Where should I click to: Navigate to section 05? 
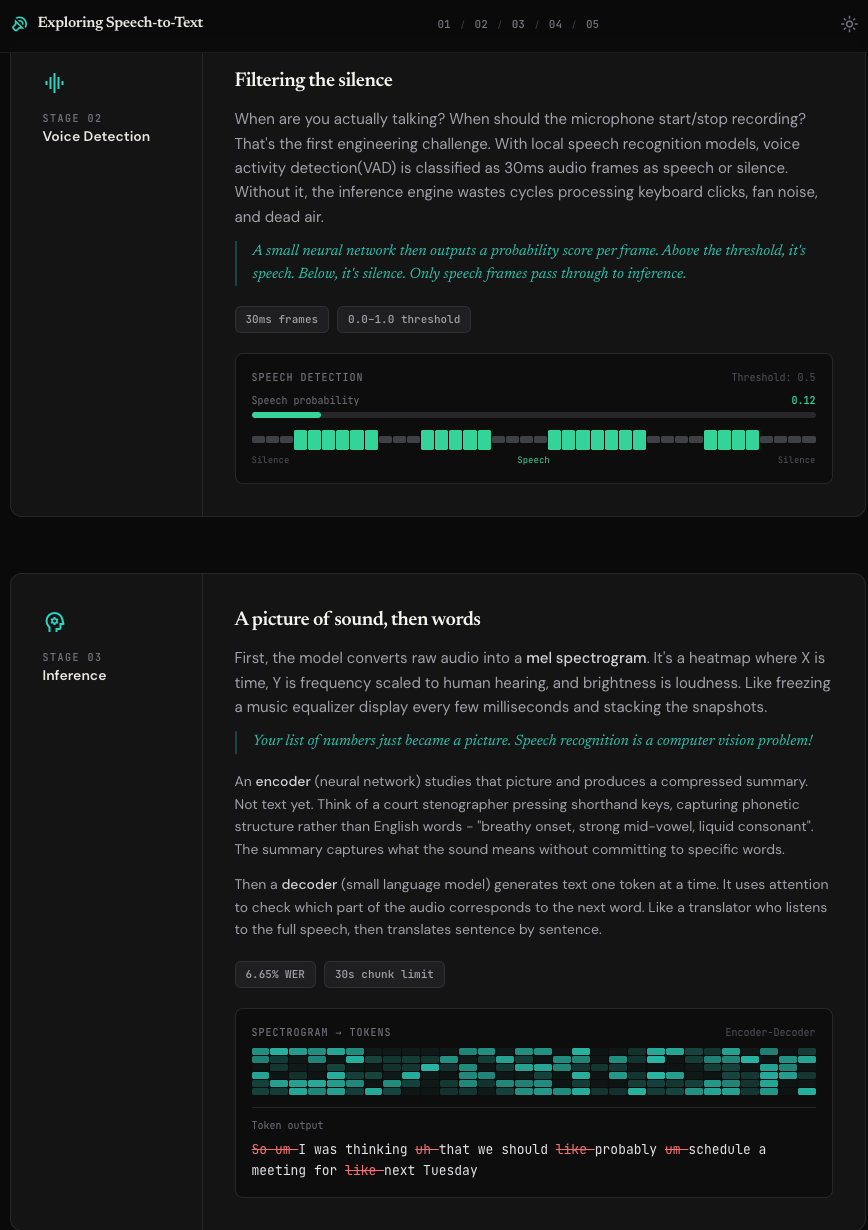[592, 24]
